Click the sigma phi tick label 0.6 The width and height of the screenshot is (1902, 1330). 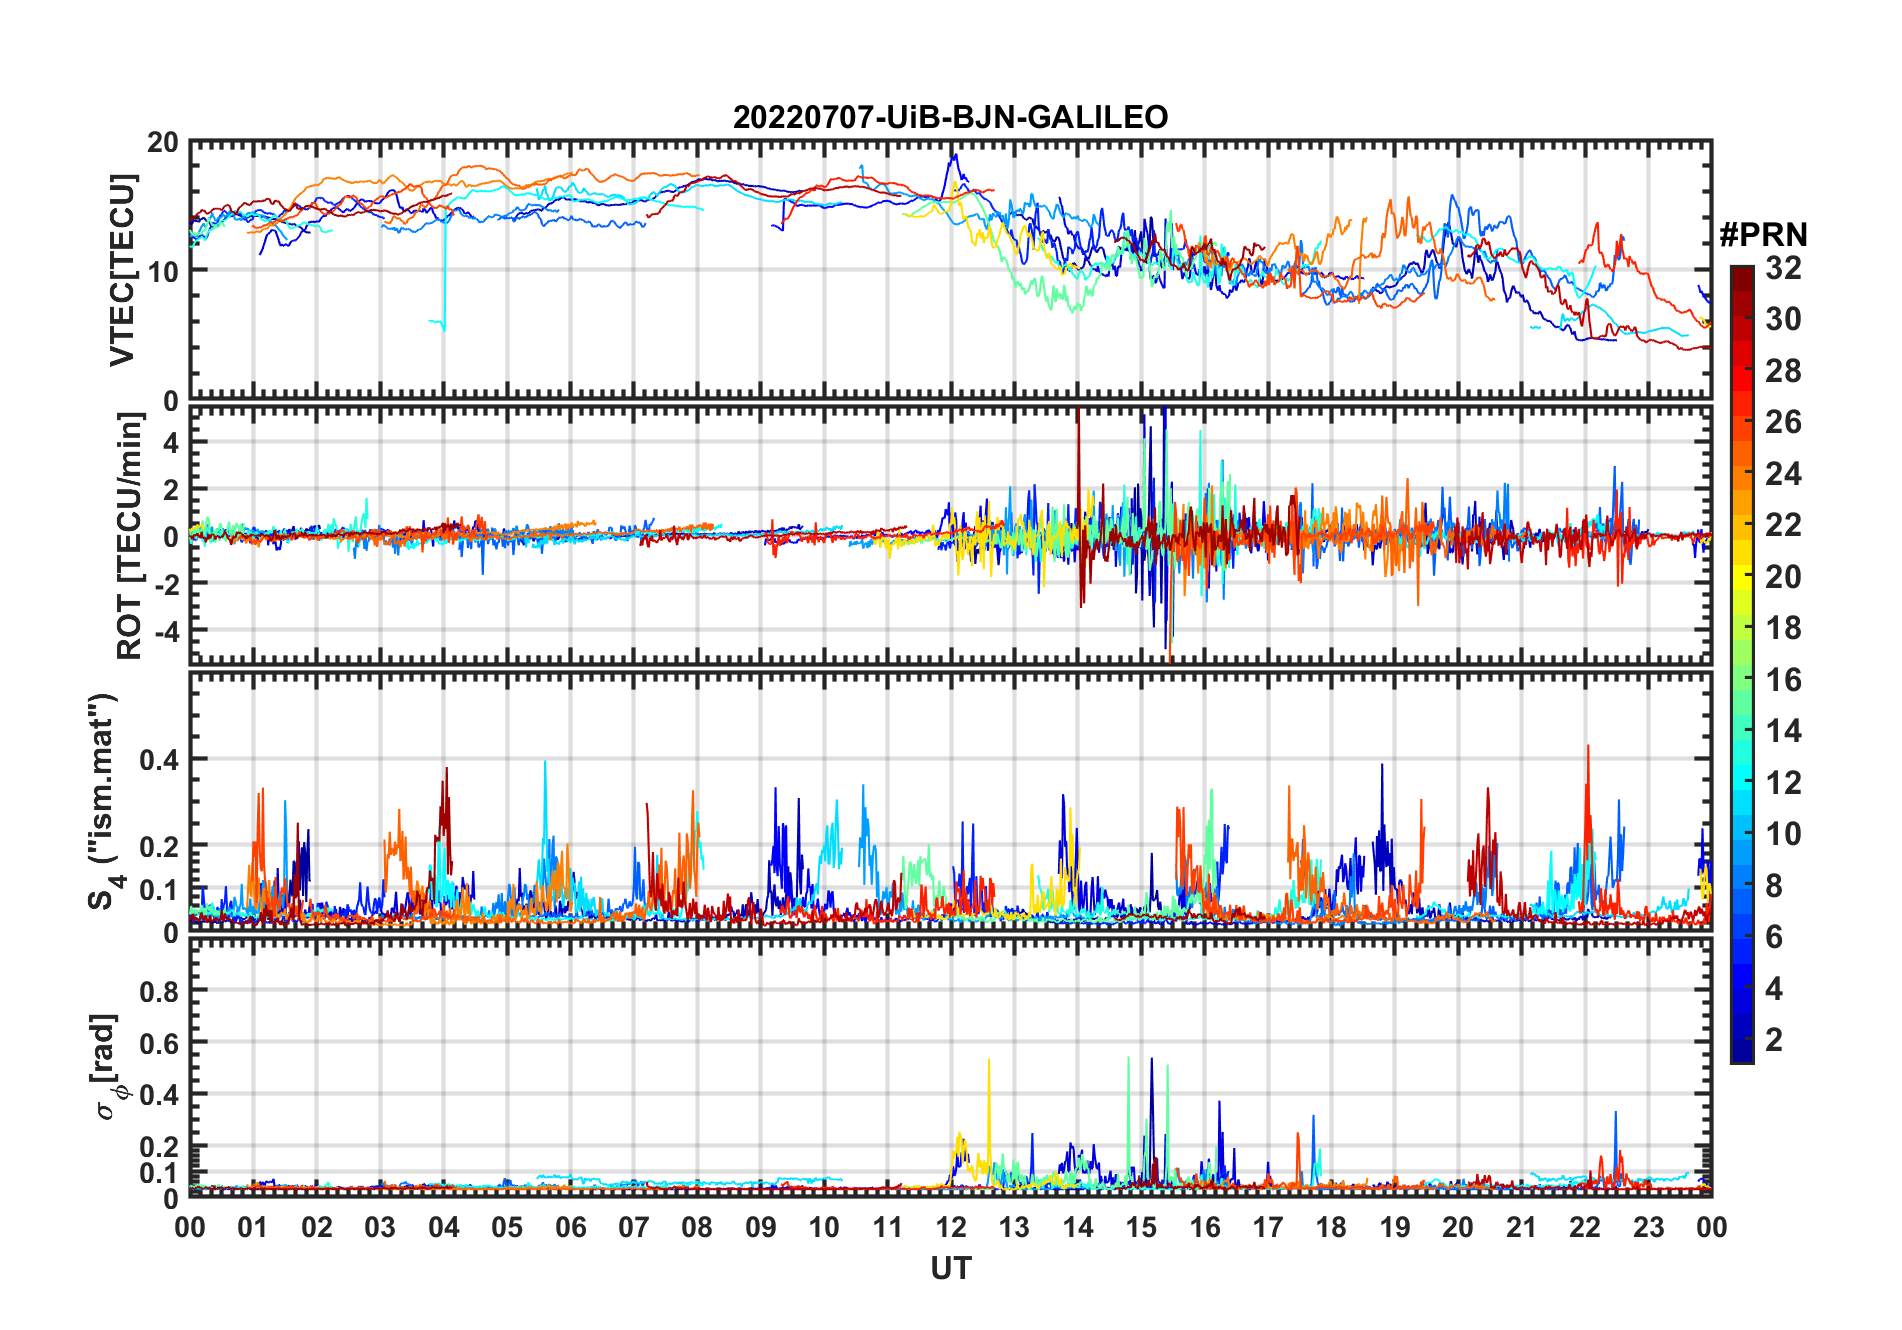[x=160, y=1044]
